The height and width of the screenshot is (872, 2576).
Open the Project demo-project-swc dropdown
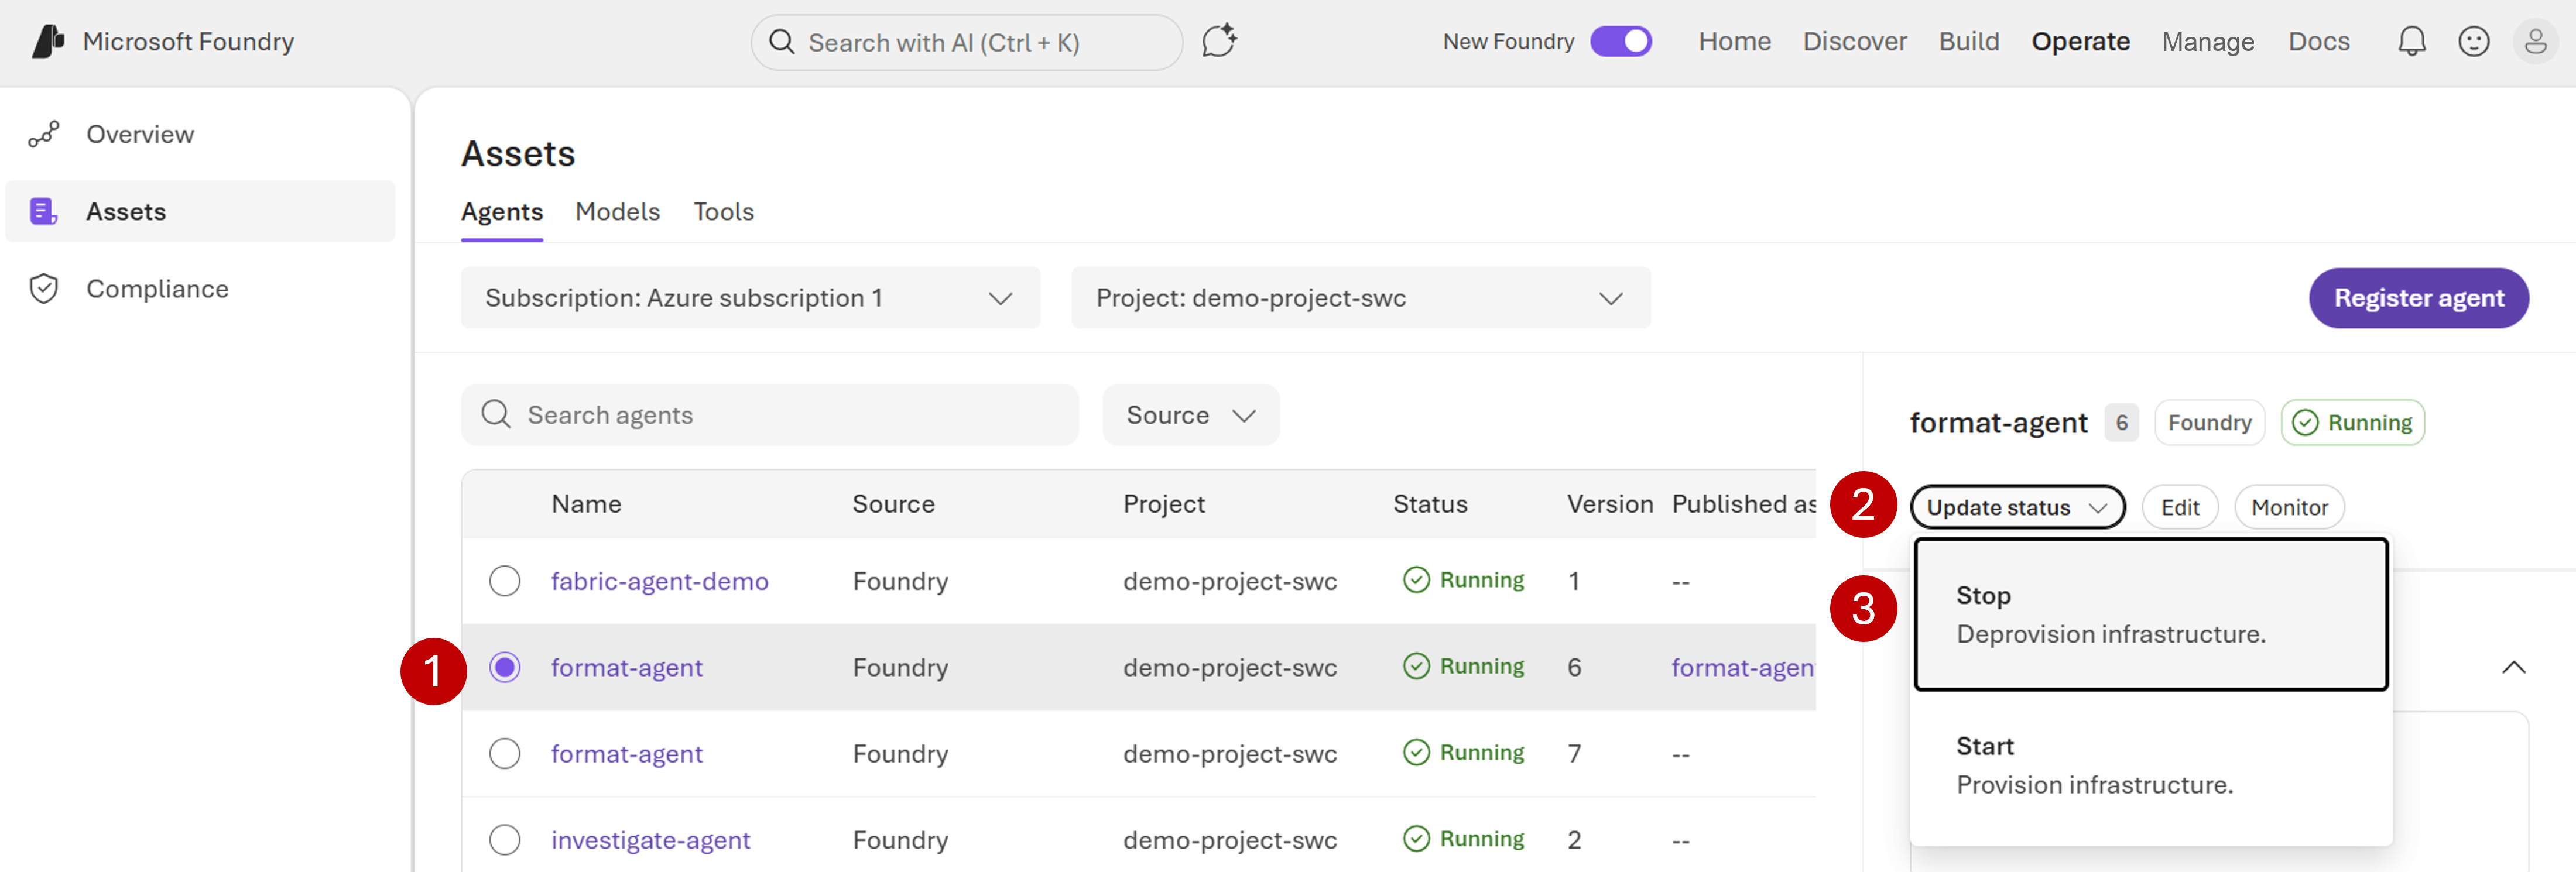pyautogui.click(x=1361, y=298)
